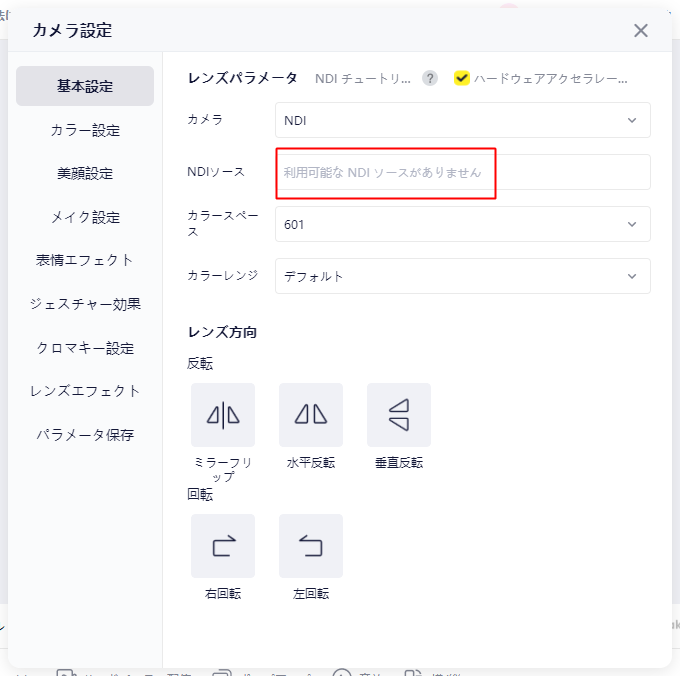Viewport: 680px width, 676px height.
Task: Click the NDI tutorial help question icon
Action: coord(430,78)
